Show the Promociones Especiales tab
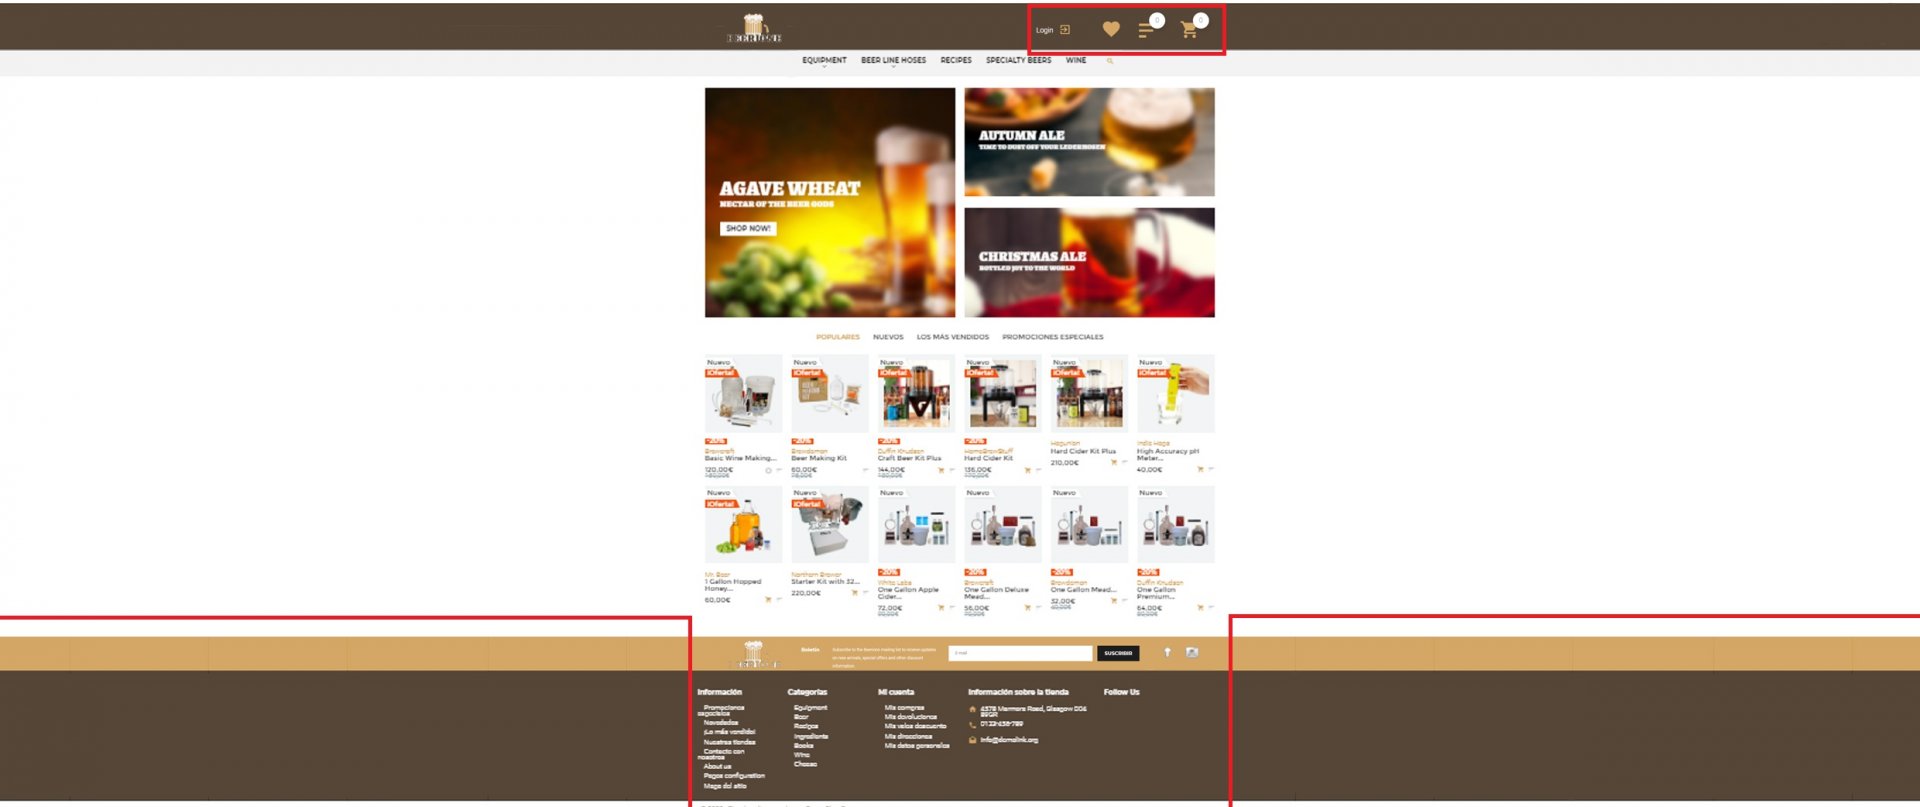1920x807 pixels. point(1053,337)
